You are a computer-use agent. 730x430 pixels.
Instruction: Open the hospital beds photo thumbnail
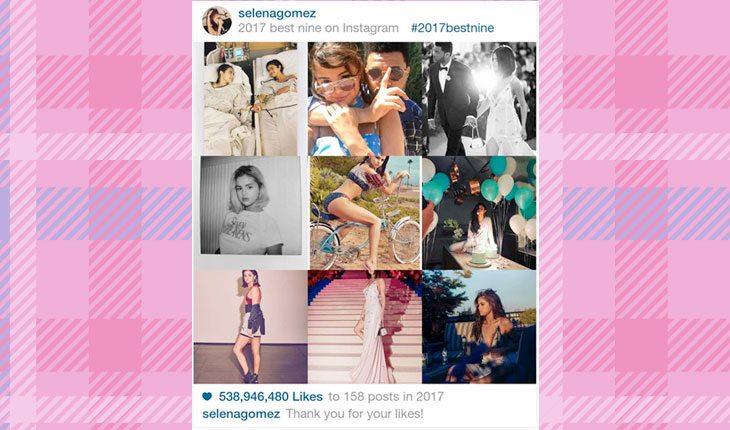click(x=250, y=99)
